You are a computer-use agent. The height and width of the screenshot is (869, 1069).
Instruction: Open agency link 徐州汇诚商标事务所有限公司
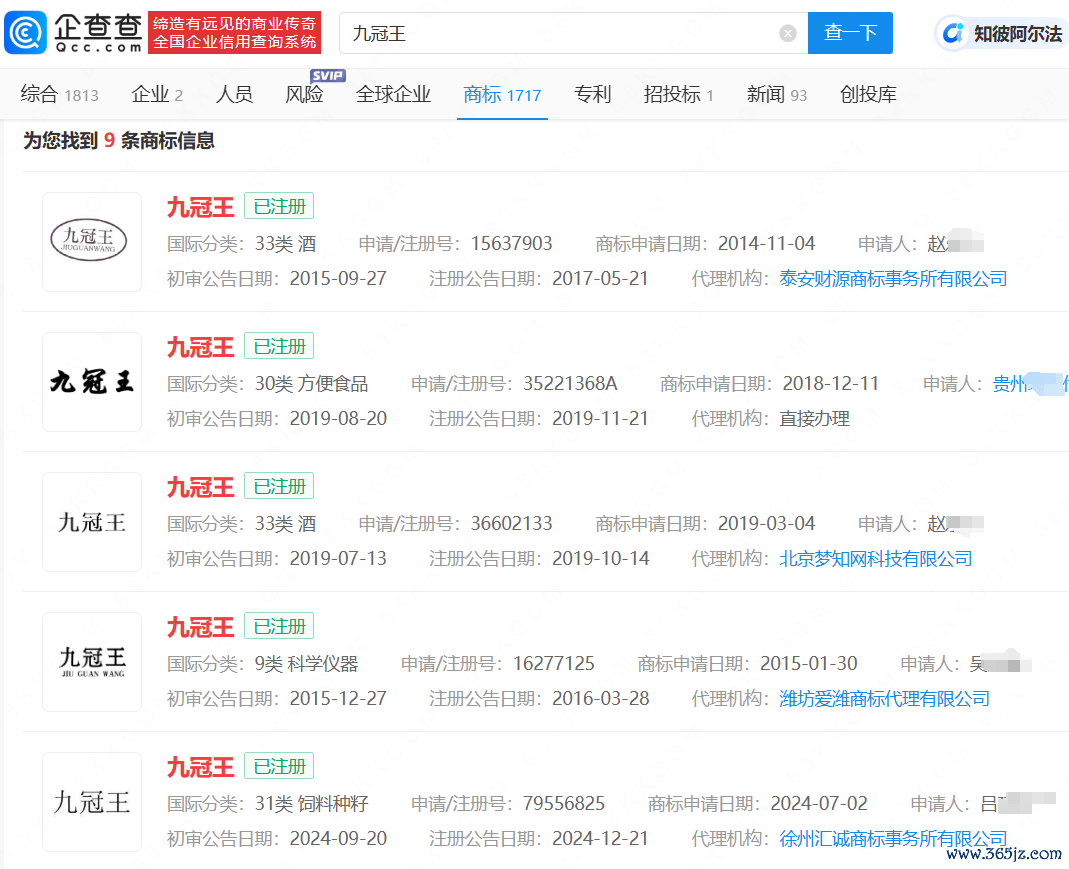893,838
